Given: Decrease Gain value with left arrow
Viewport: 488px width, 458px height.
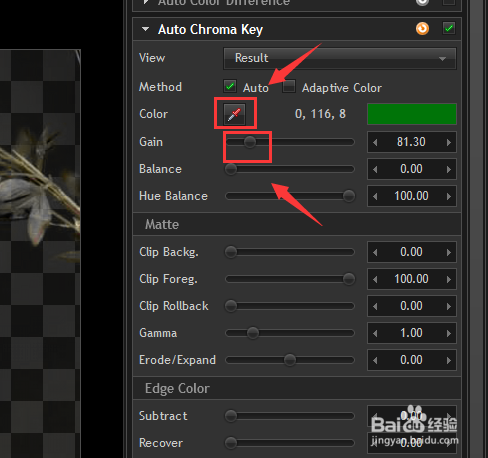Looking at the screenshot, I should [375, 142].
